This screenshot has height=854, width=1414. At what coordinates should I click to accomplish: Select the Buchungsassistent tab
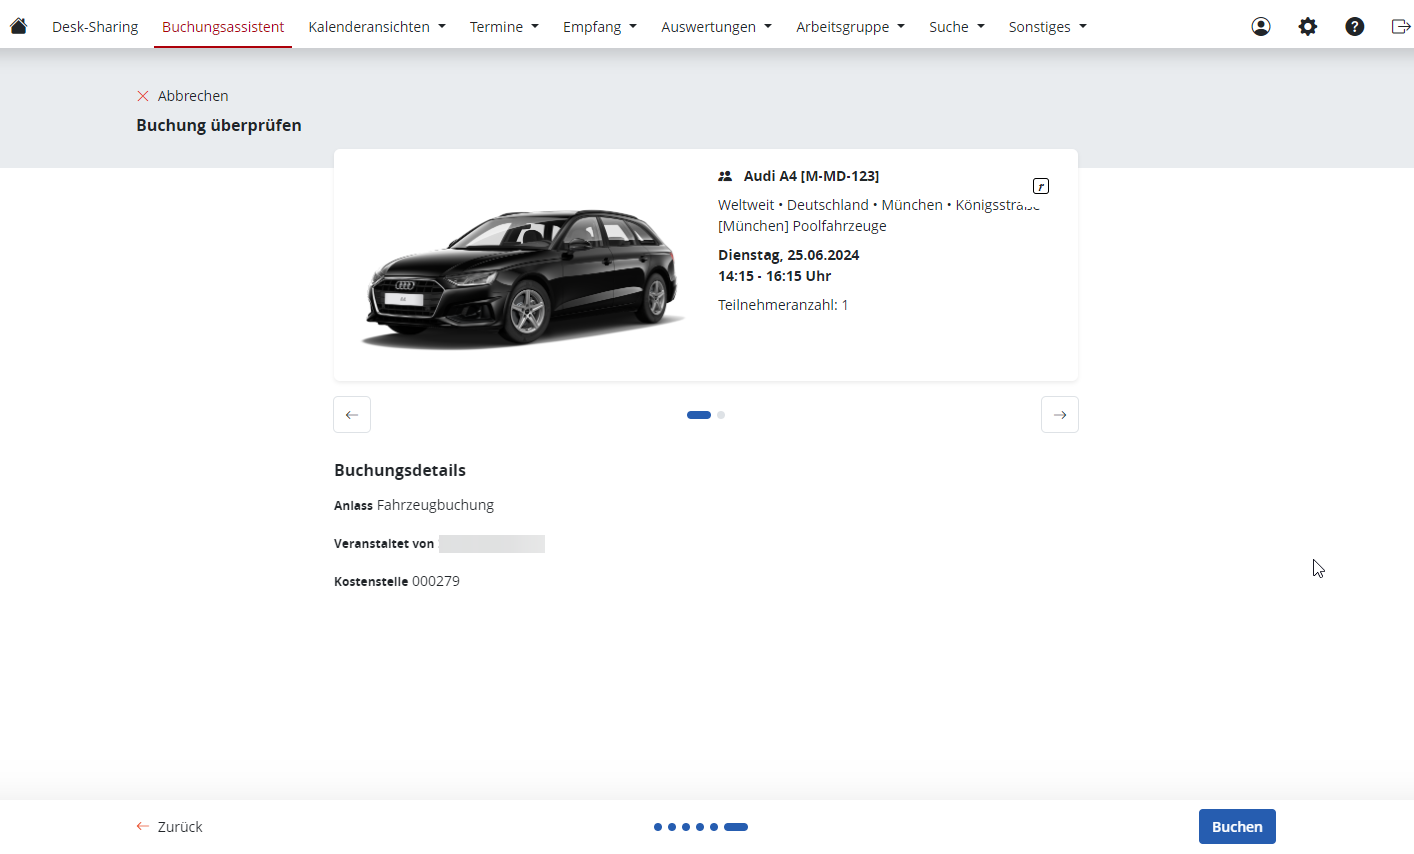[223, 27]
